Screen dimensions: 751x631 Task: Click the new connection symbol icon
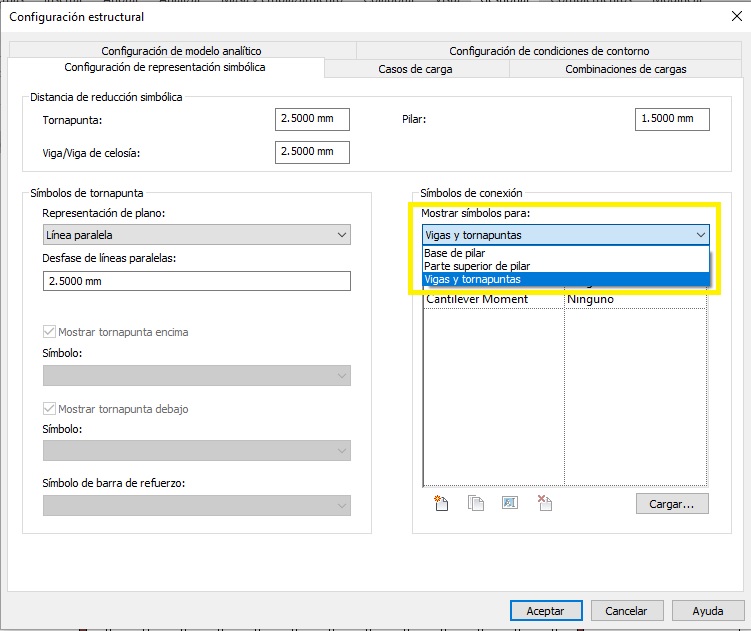(x=440, y=503)
